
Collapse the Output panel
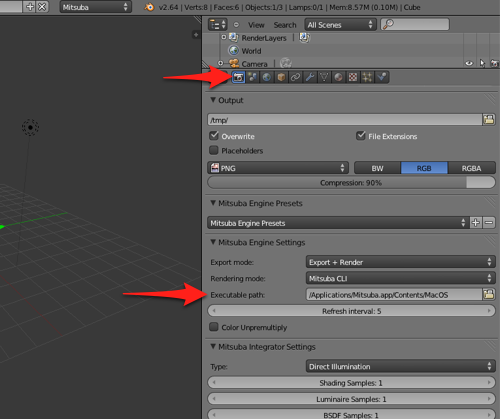tap(213, 100)
